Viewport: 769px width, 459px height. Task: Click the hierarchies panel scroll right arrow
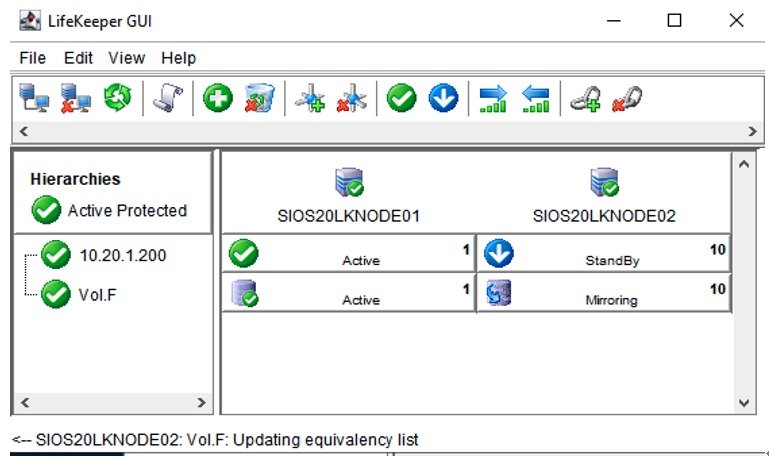201,403
